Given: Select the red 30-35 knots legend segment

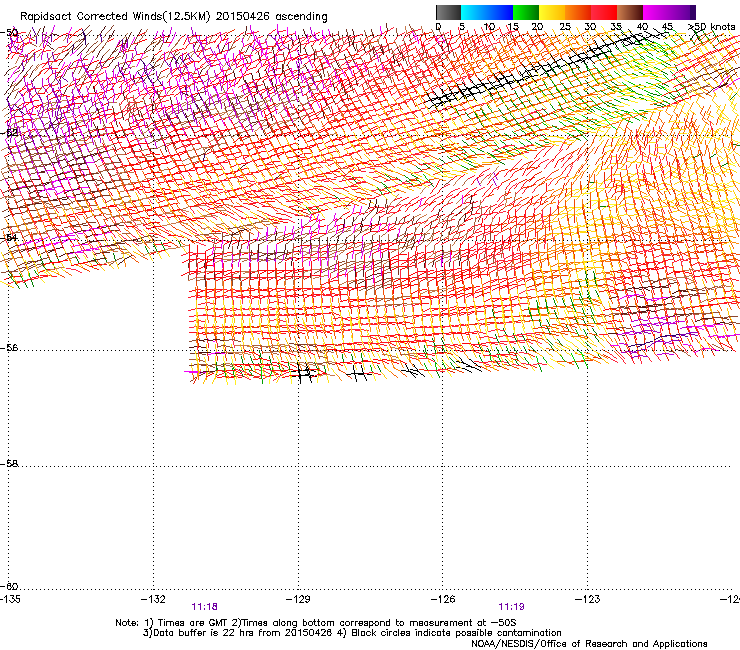Looking at the screenshot, I should tap(604, 12).
